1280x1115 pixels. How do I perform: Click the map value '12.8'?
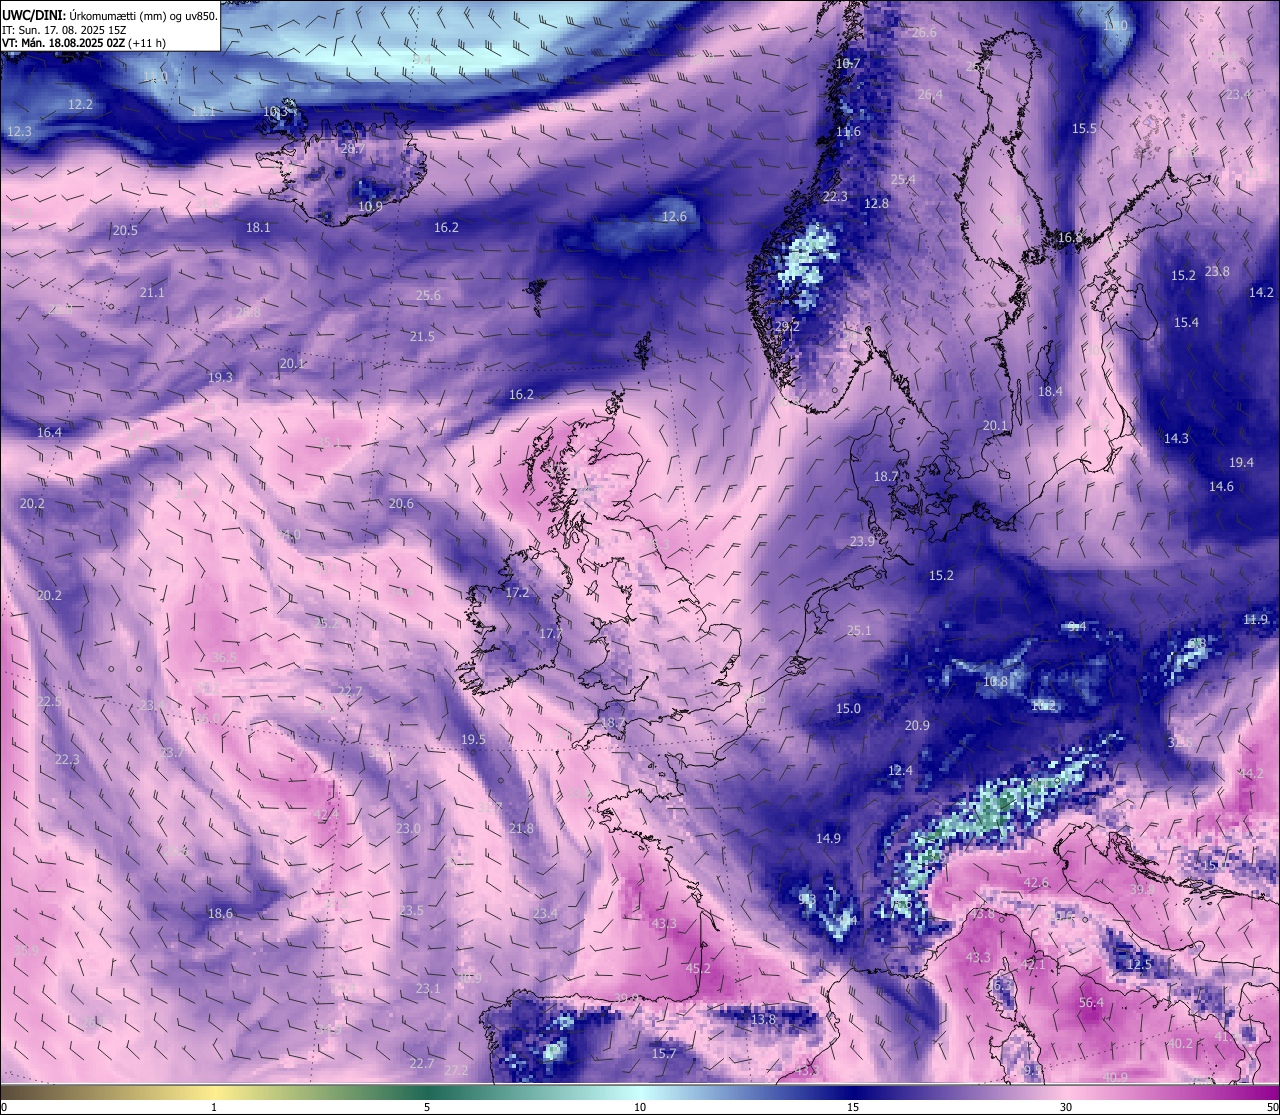coord(876,204)
